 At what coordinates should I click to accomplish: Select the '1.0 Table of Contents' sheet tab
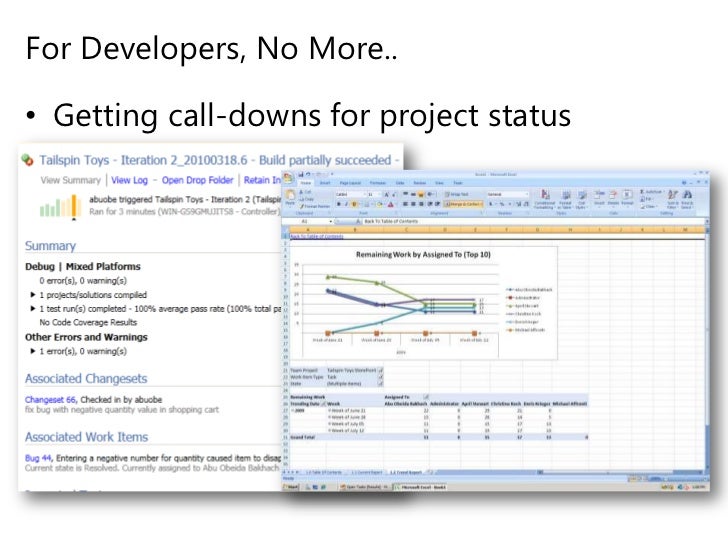(324, 473)
